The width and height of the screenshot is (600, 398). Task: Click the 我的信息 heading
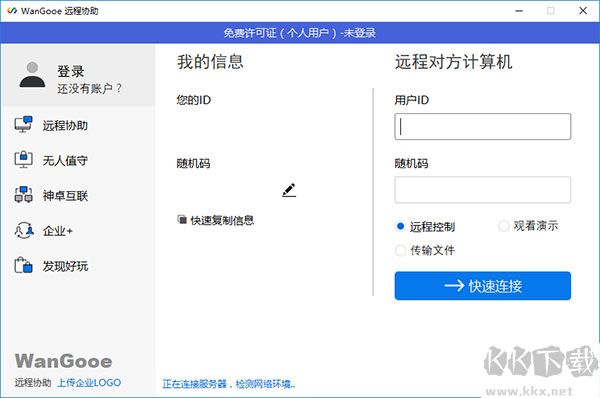coord(210,62)
